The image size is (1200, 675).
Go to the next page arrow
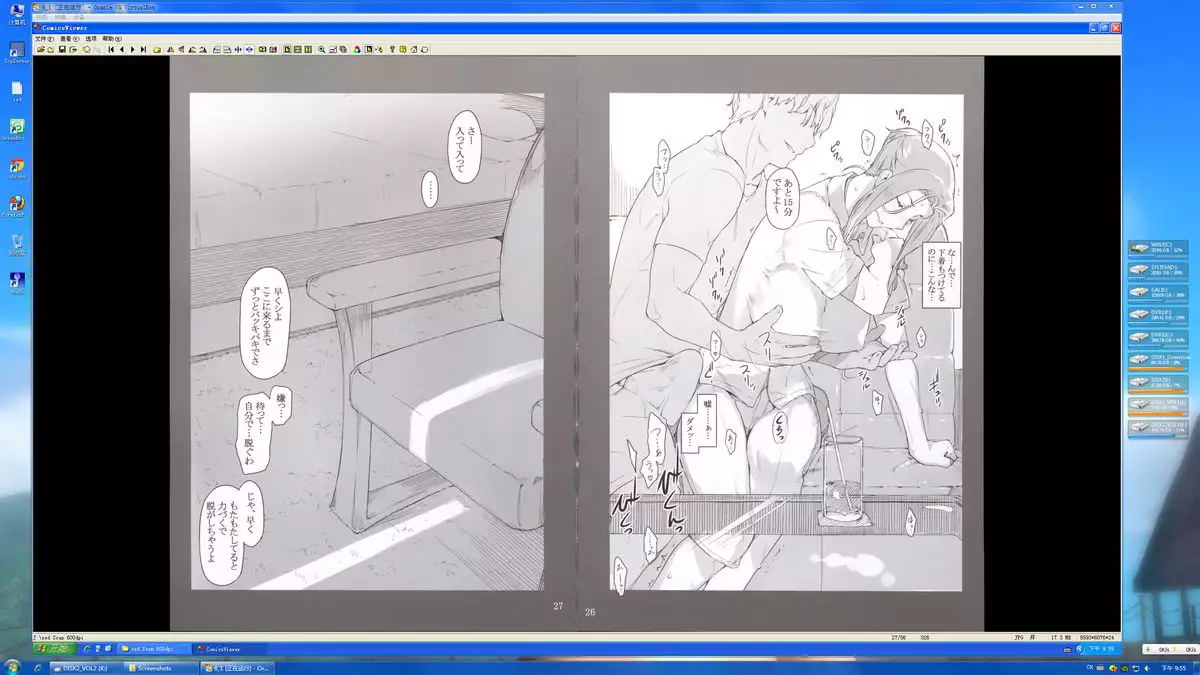click(133, 49)
